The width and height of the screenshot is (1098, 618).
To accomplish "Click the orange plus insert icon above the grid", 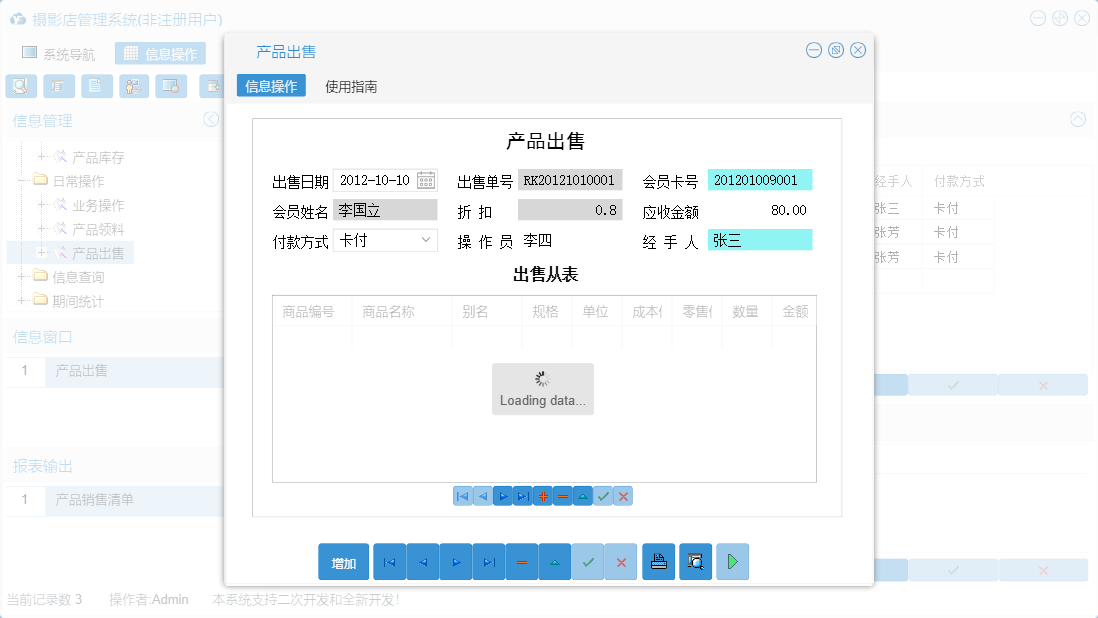I will click(542, 495).
